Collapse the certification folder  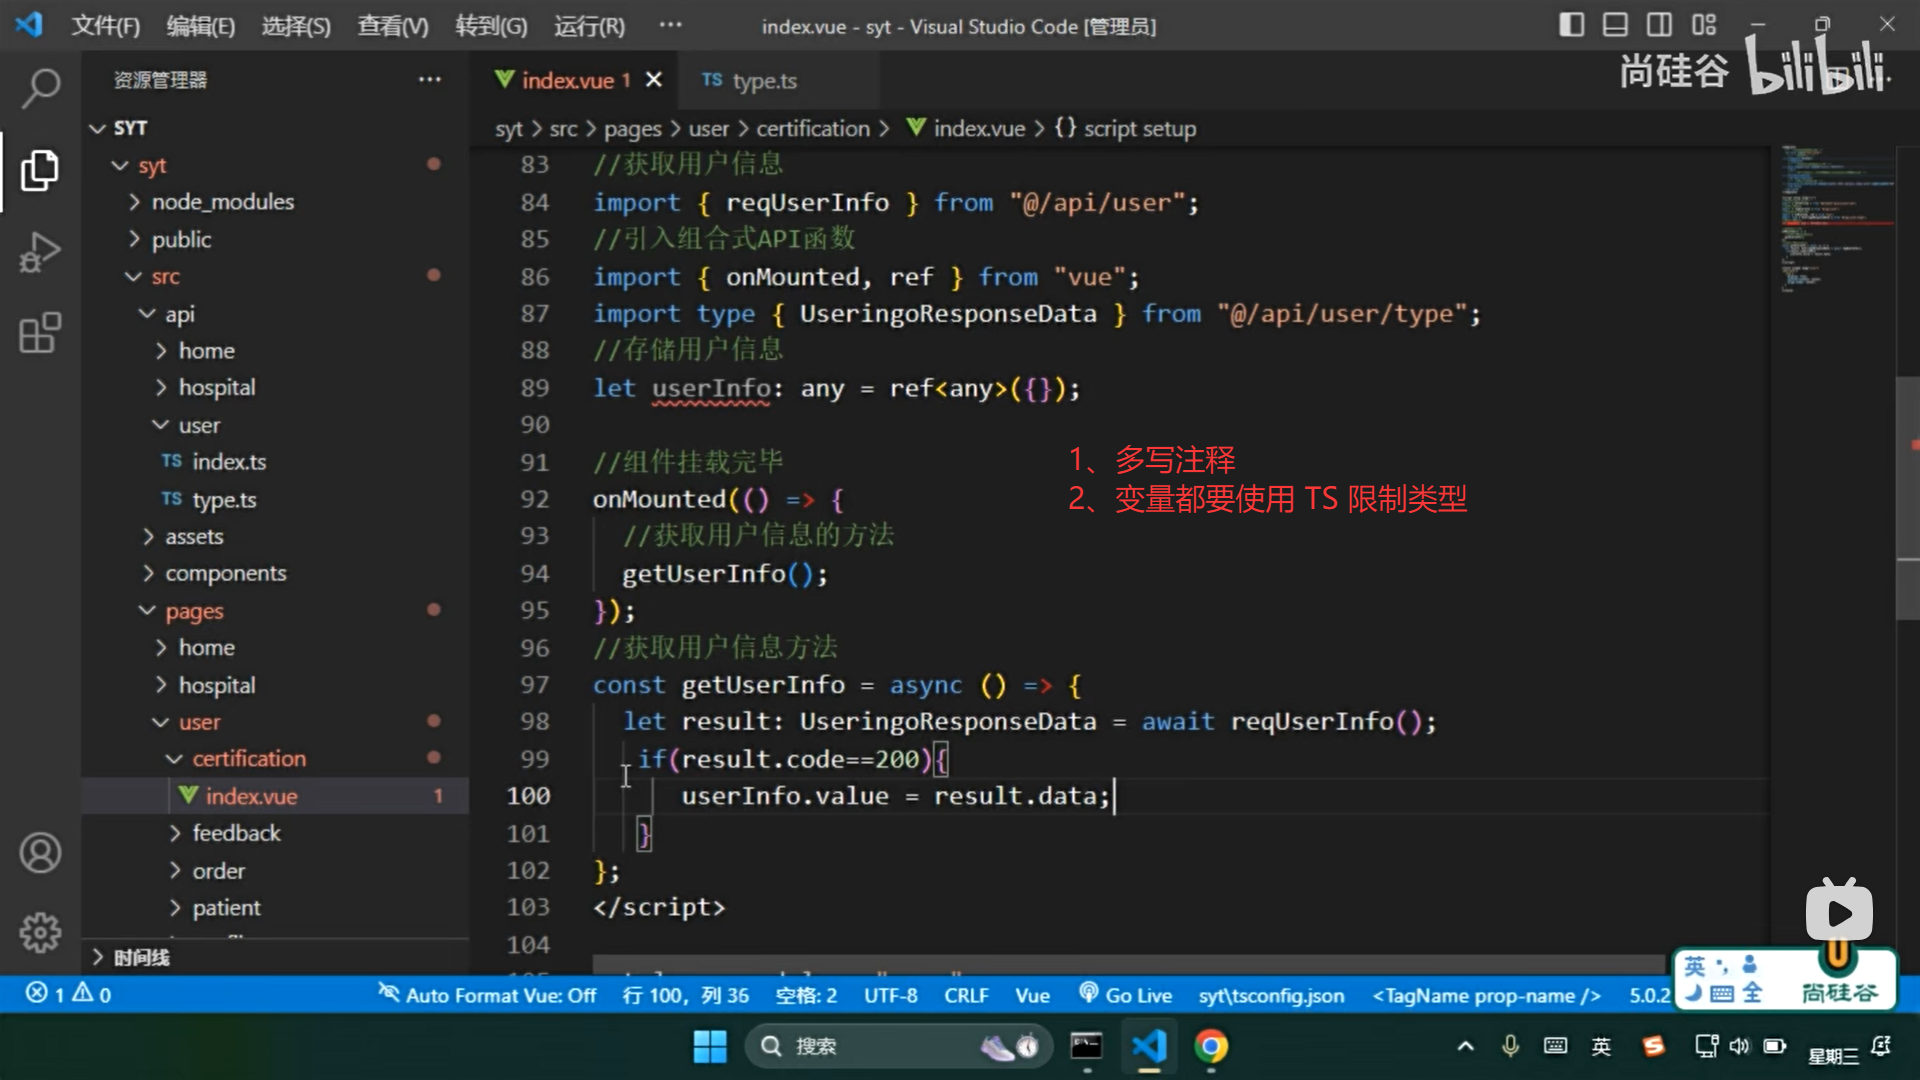point(249,759)
